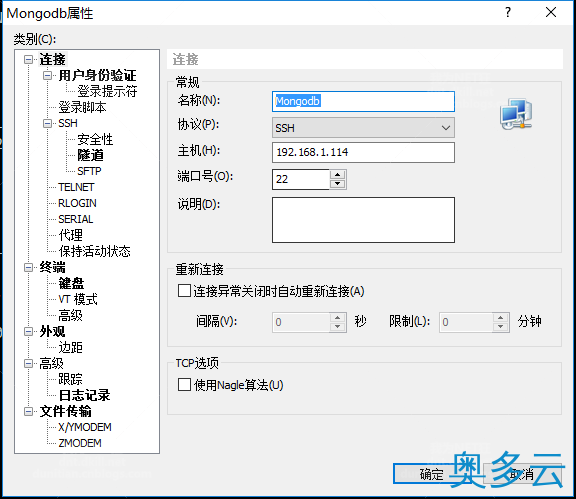Click the network computers session icon
The width and height of the screenshot is (576, 499).
click(x=516, y=114)
